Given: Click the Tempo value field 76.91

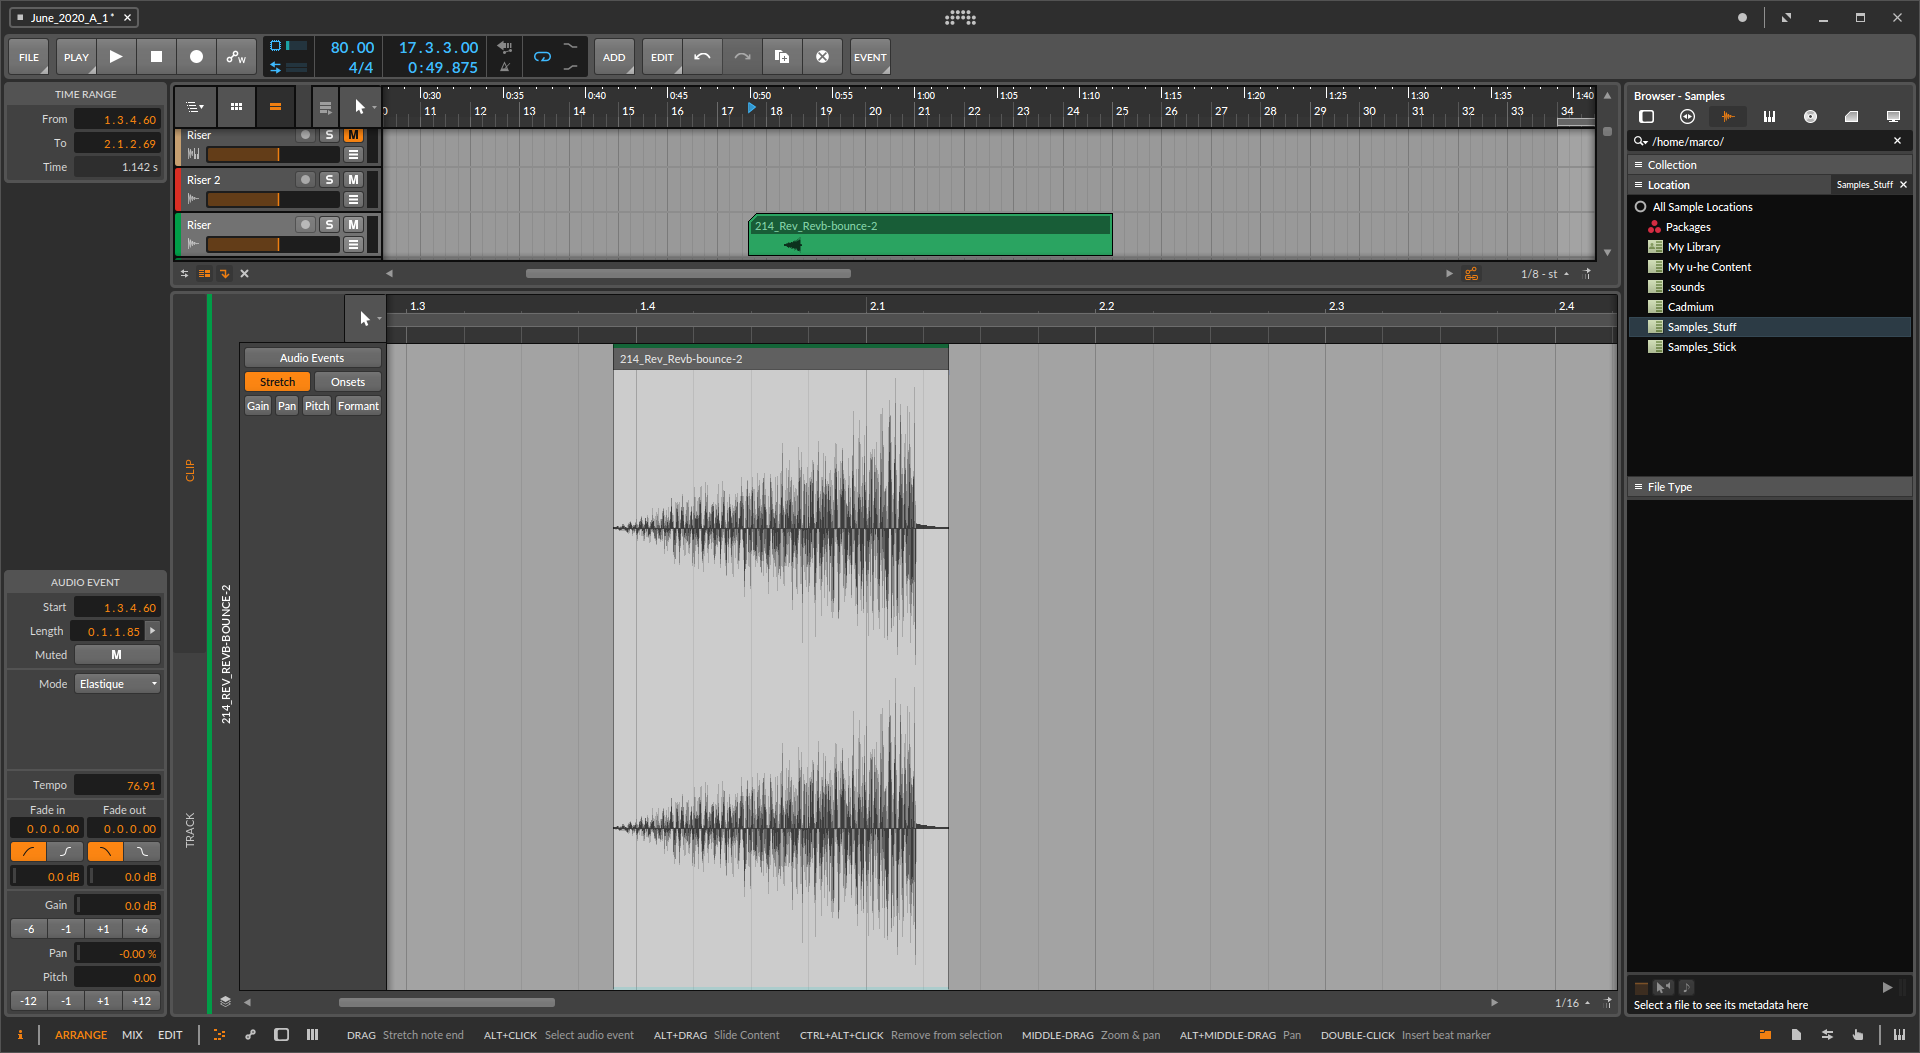Looking at the screenshot, I should pos(118,786).
